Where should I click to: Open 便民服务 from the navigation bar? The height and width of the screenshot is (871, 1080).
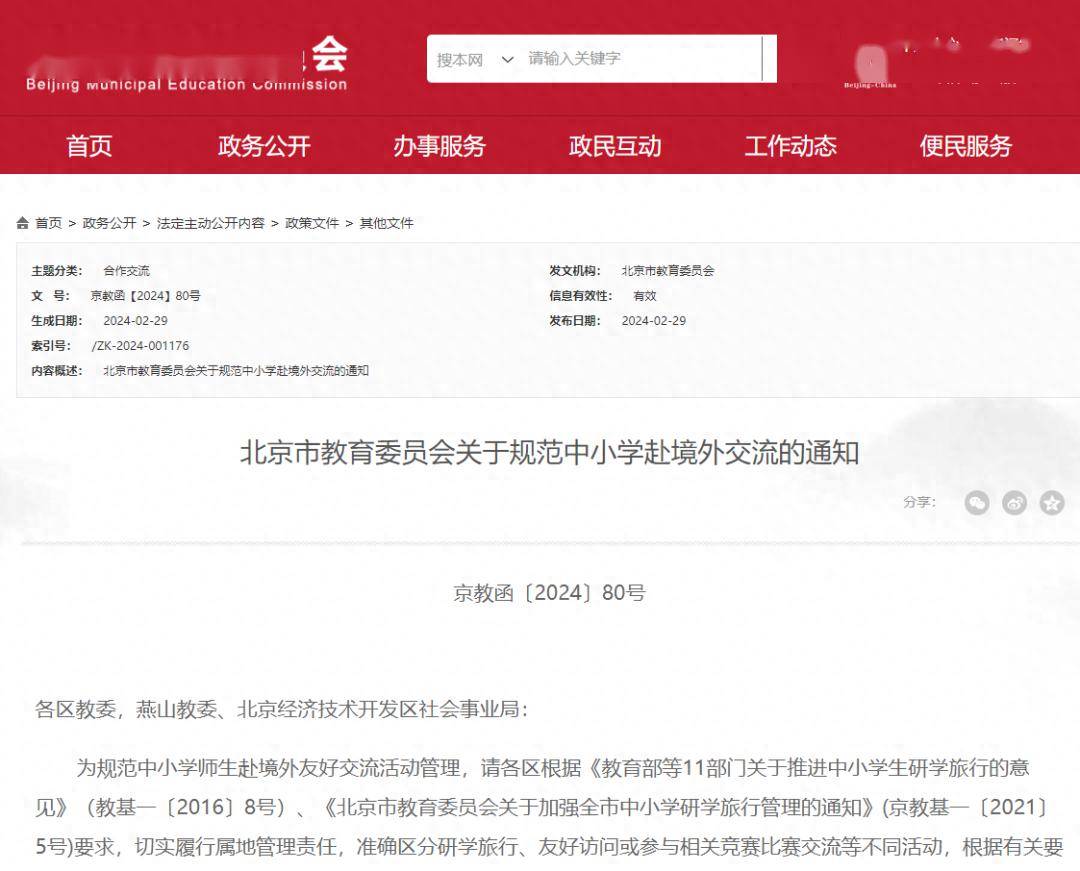(x=965, y=146)
